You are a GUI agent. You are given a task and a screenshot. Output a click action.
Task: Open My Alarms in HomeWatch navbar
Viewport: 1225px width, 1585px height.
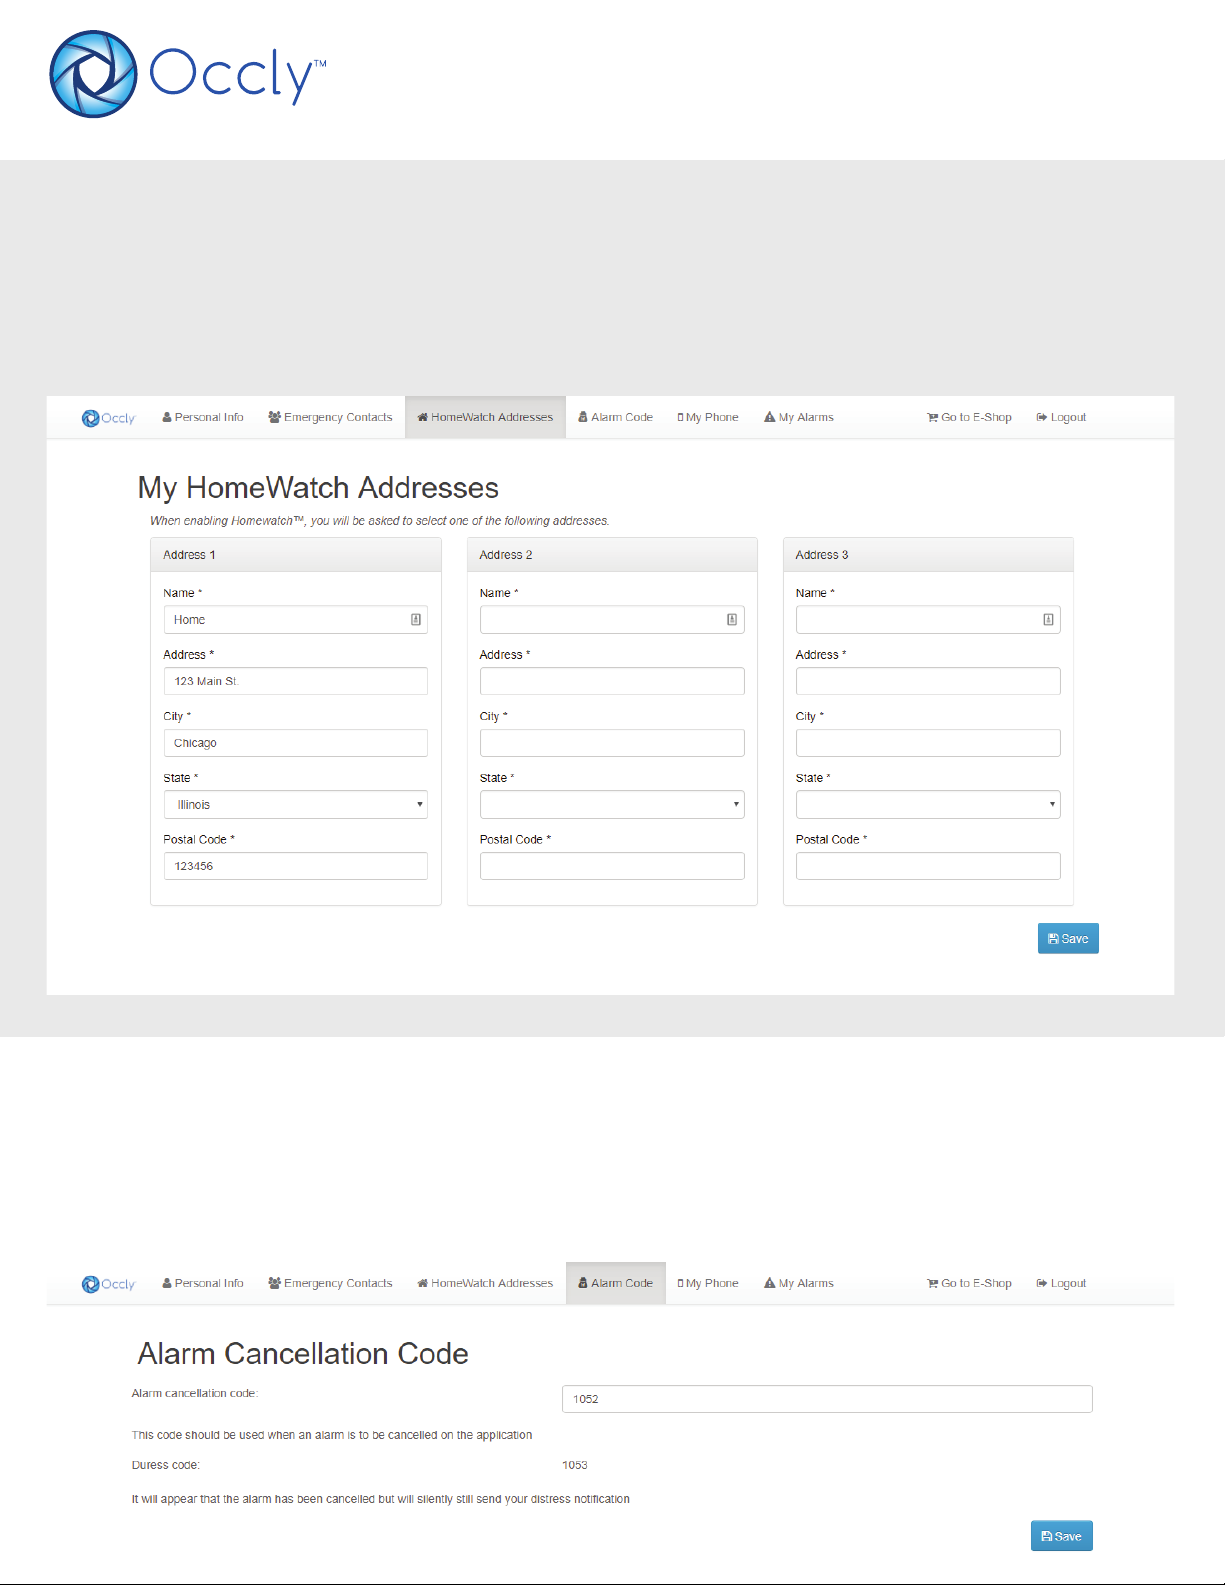[799, 417]
